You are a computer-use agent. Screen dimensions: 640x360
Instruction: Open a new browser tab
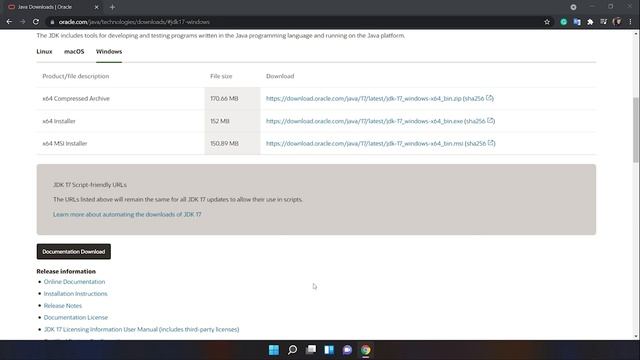(112, 7)
